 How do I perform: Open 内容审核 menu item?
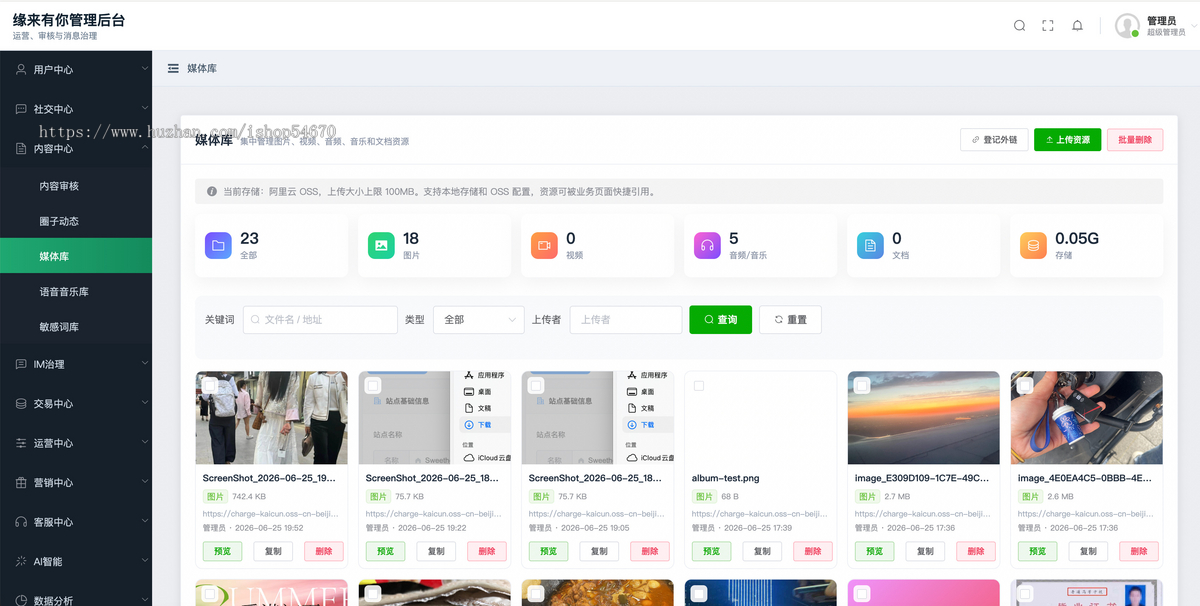76,186
